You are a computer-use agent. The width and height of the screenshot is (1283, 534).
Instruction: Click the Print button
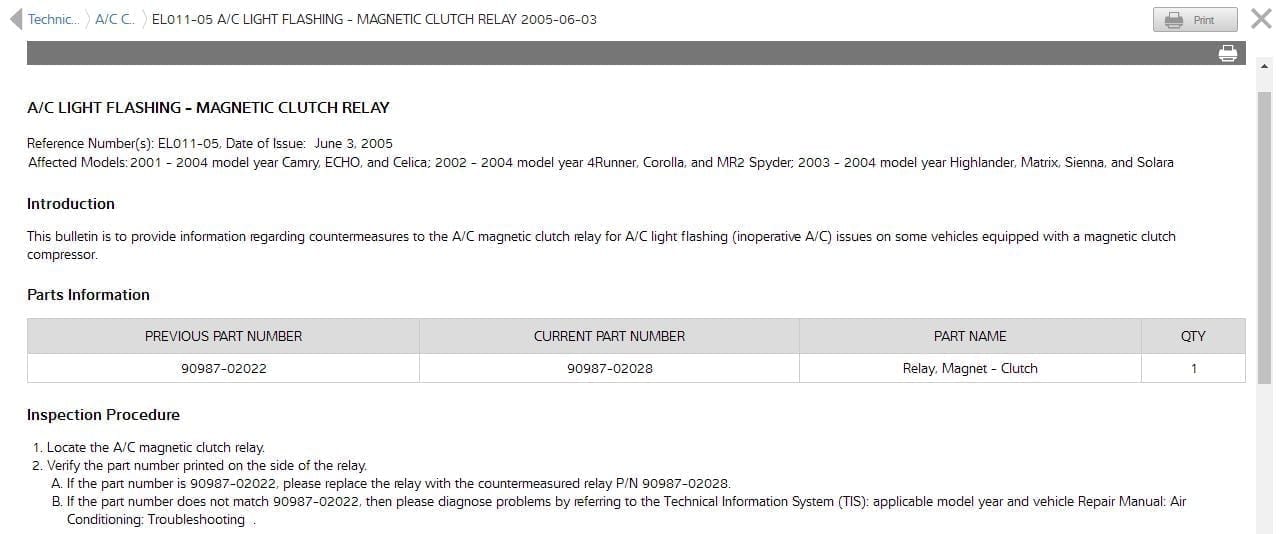(x=1195, y=19)
